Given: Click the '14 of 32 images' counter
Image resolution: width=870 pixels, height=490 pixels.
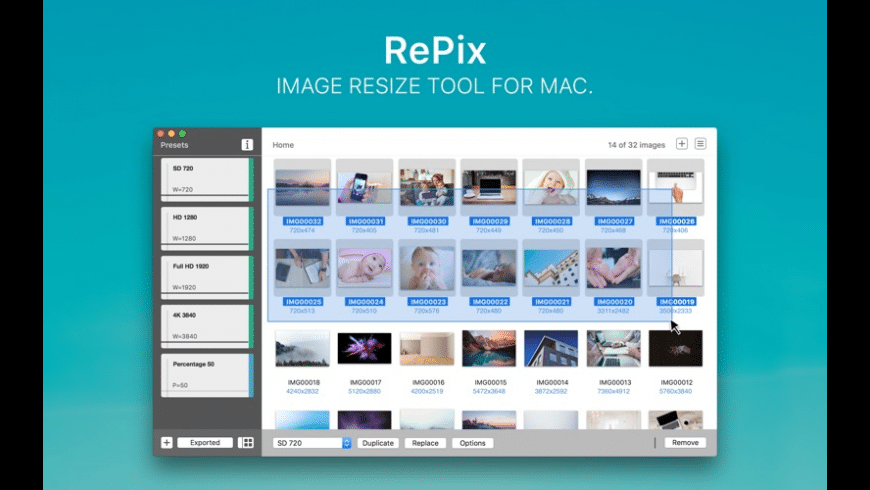Looking at the screenshot, I should click(x=636, y=145).
